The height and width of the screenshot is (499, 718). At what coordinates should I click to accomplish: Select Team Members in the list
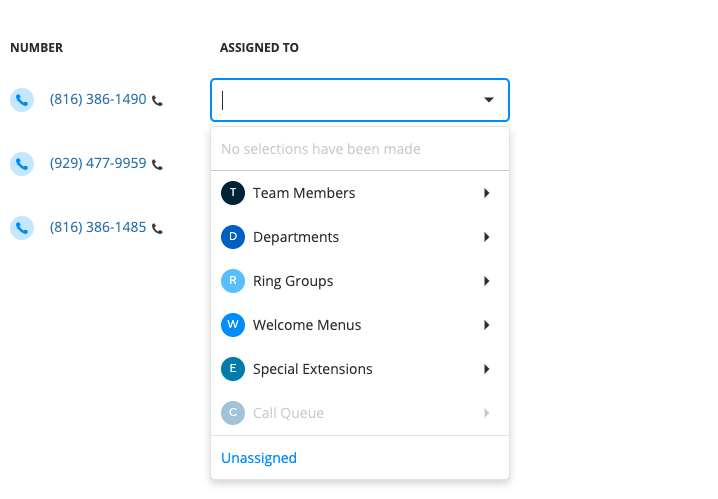[x=359, y=193]
